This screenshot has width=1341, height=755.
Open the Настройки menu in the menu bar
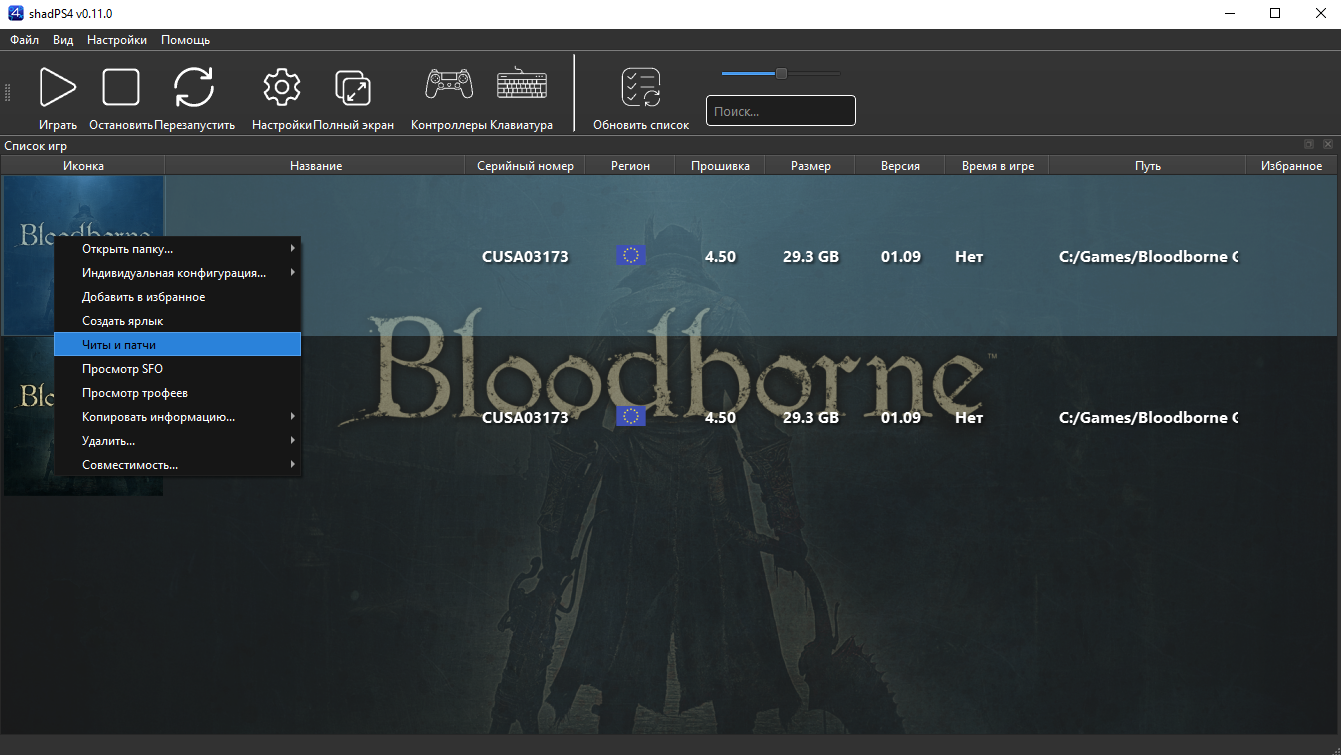[x=117, y=40]
